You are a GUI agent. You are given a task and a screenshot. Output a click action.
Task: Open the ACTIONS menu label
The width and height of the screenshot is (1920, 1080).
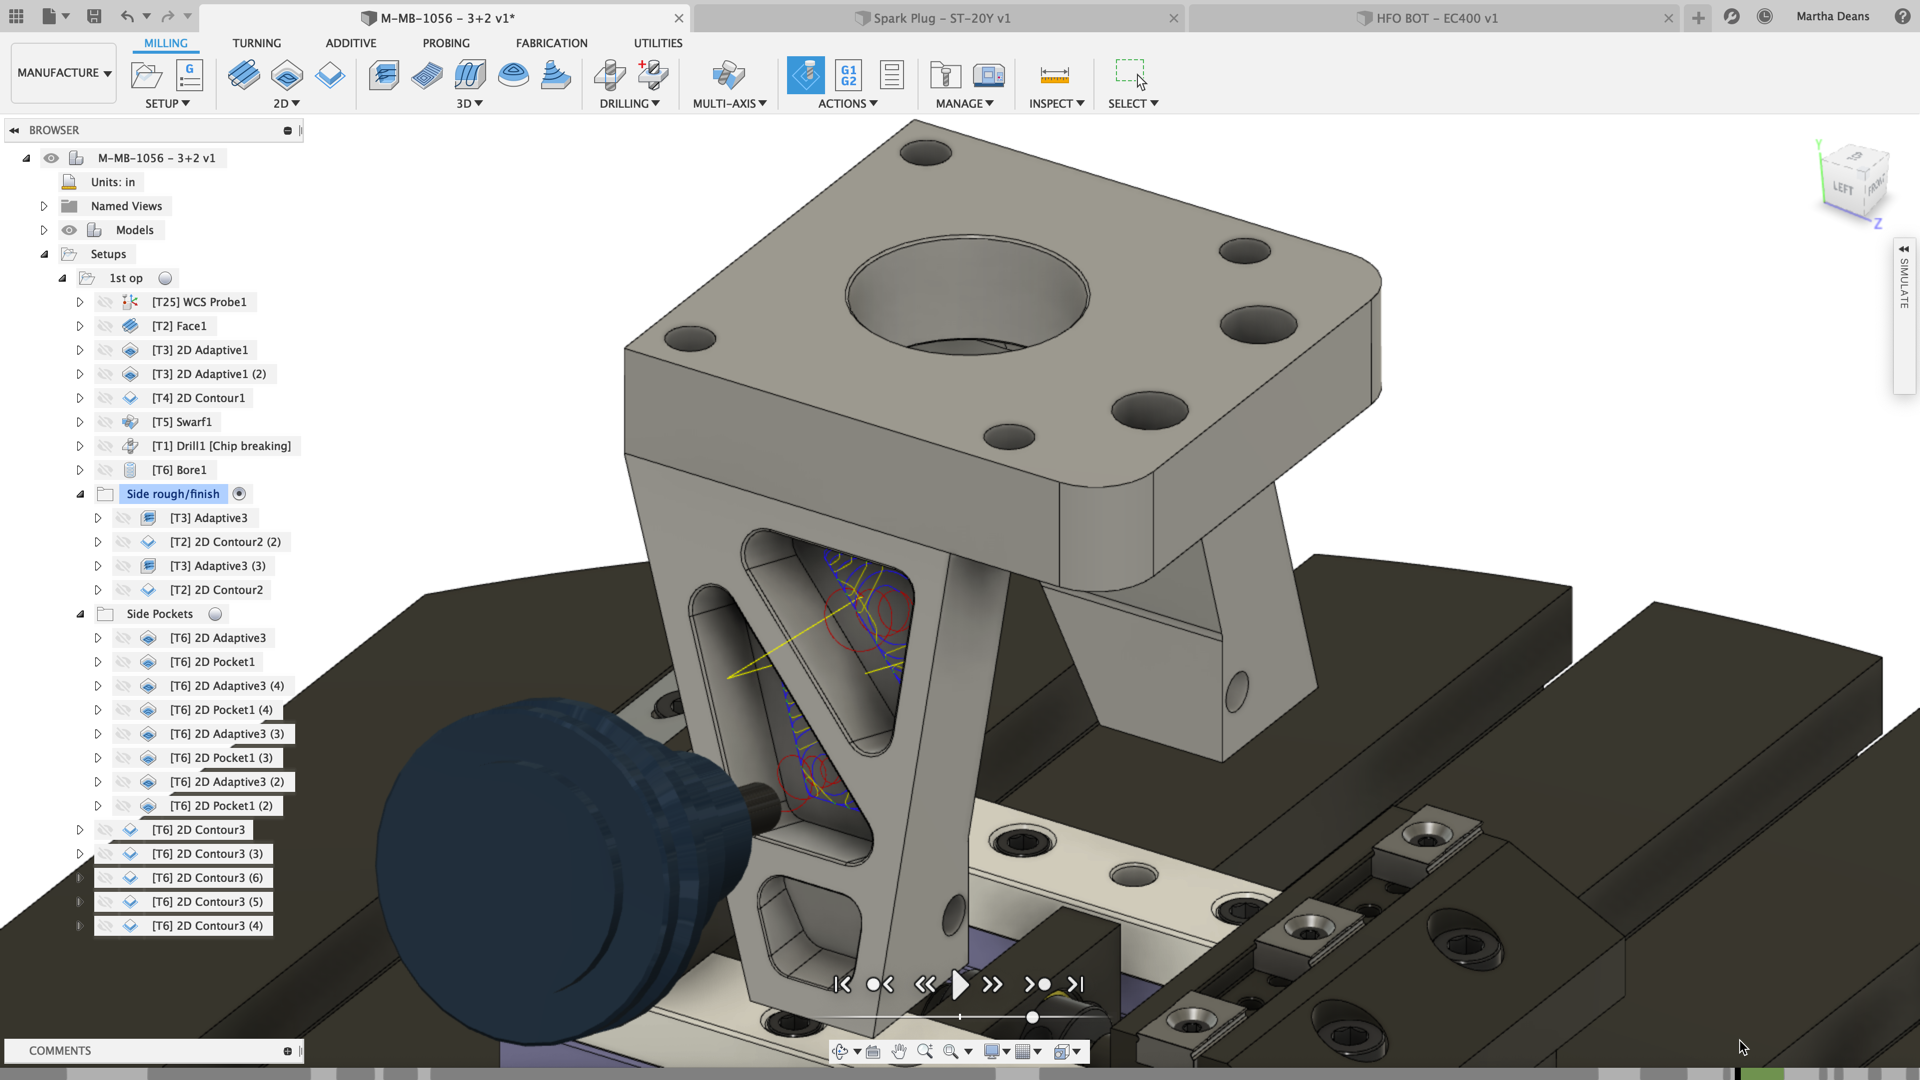pos(847,103)
